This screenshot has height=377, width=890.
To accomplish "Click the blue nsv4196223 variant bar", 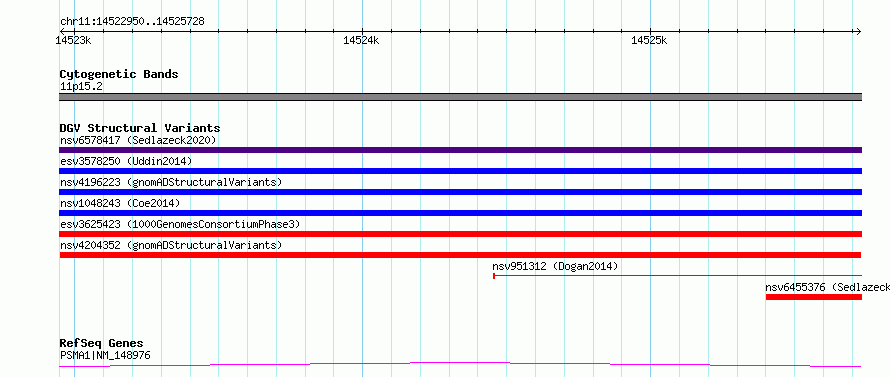I will (x=460, y=192).
